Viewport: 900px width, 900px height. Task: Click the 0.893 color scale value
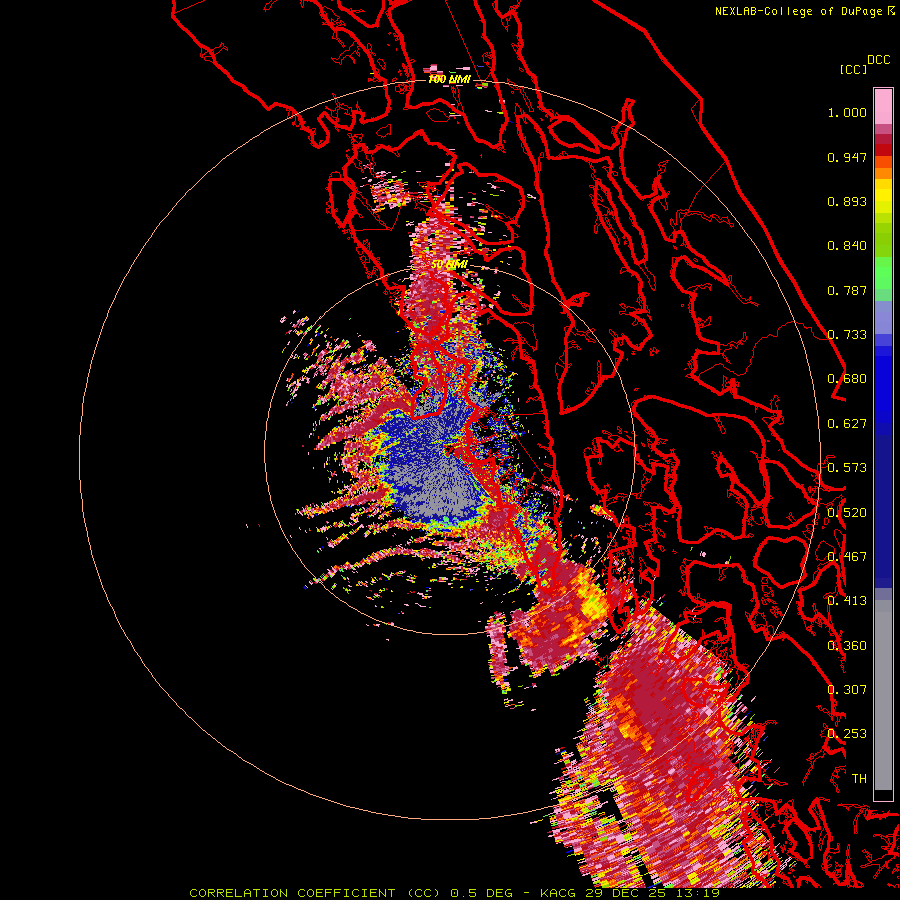click(x=847, y=201)
